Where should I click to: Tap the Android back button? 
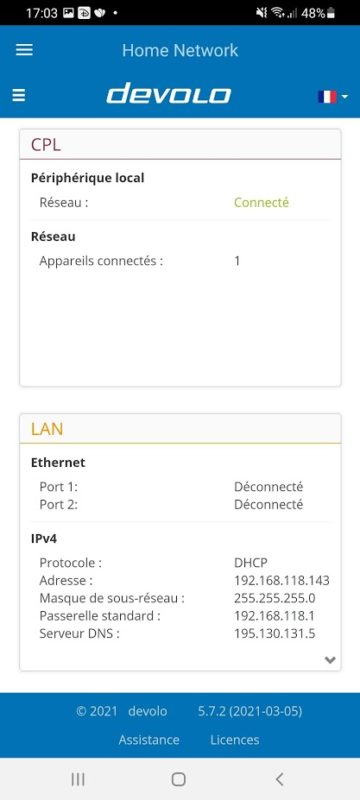click(x=279, y=779)
